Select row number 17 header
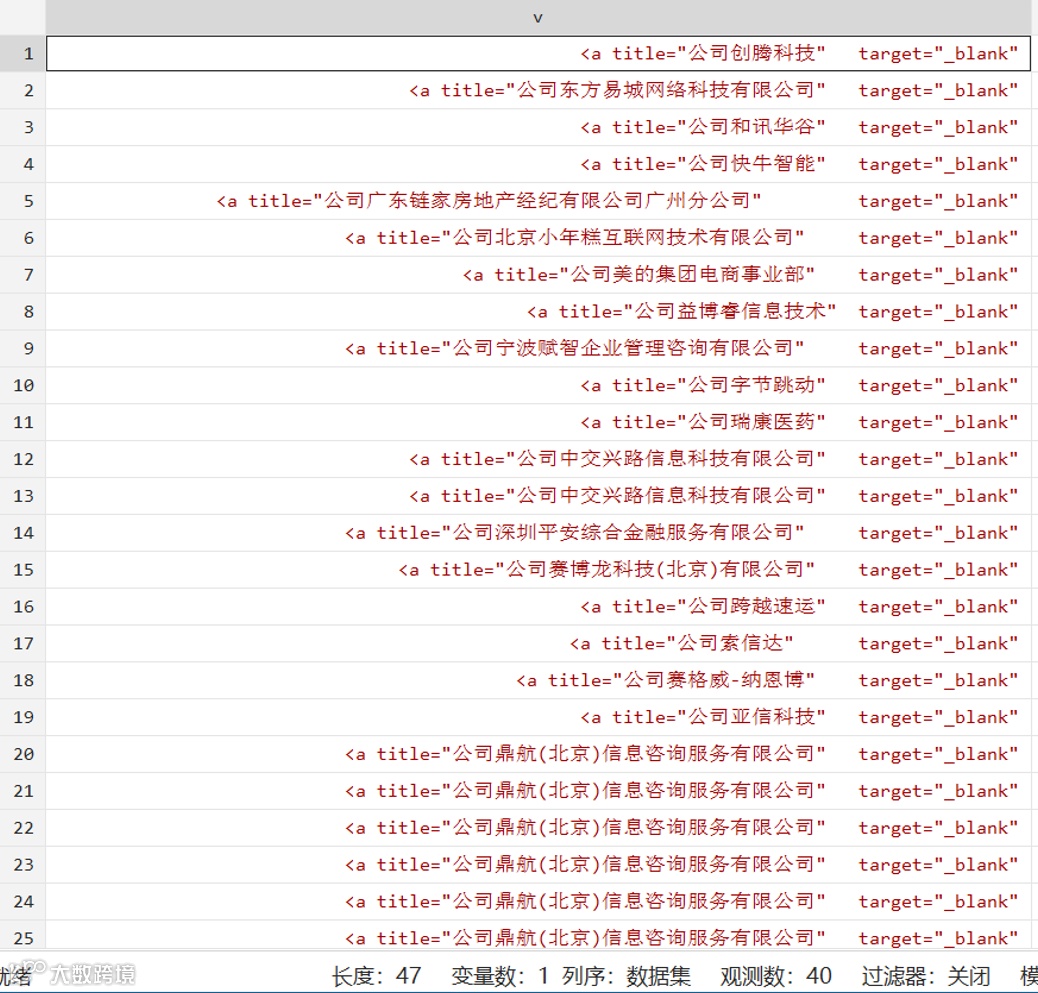 click(x=23, y=643)
